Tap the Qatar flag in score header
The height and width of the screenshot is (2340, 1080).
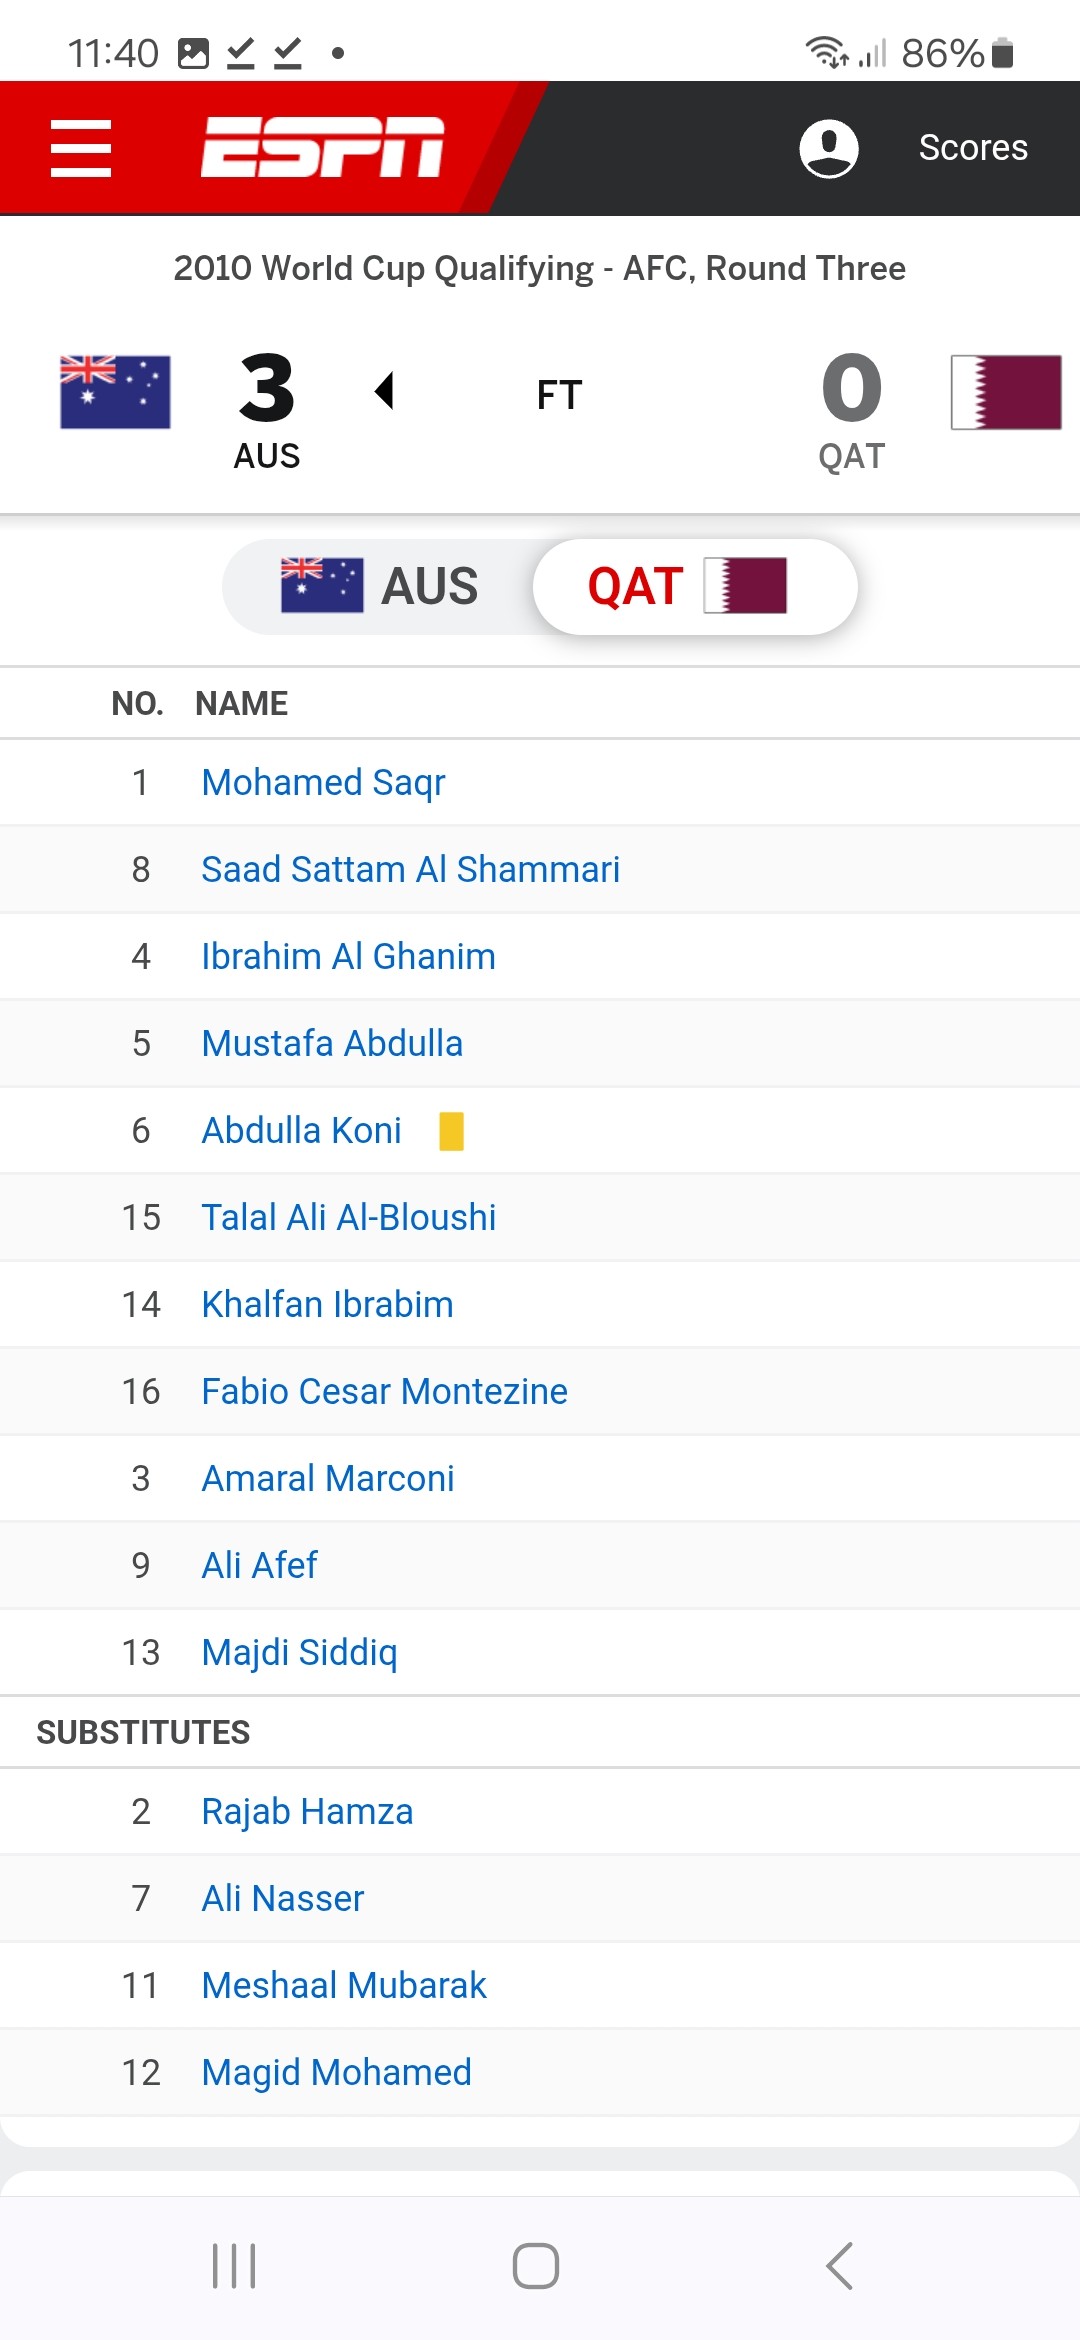click(1006, 392)
